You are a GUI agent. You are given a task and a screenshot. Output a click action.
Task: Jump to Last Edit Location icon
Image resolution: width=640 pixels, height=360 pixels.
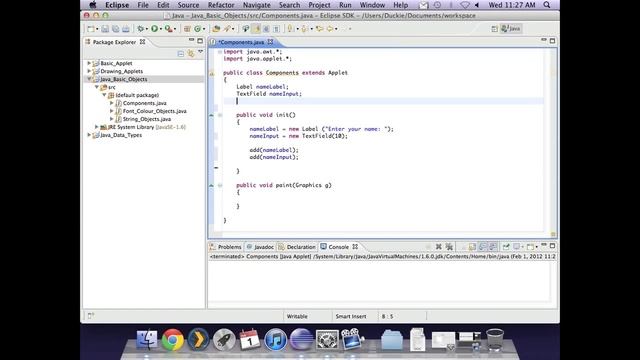[x=319, y=29]
